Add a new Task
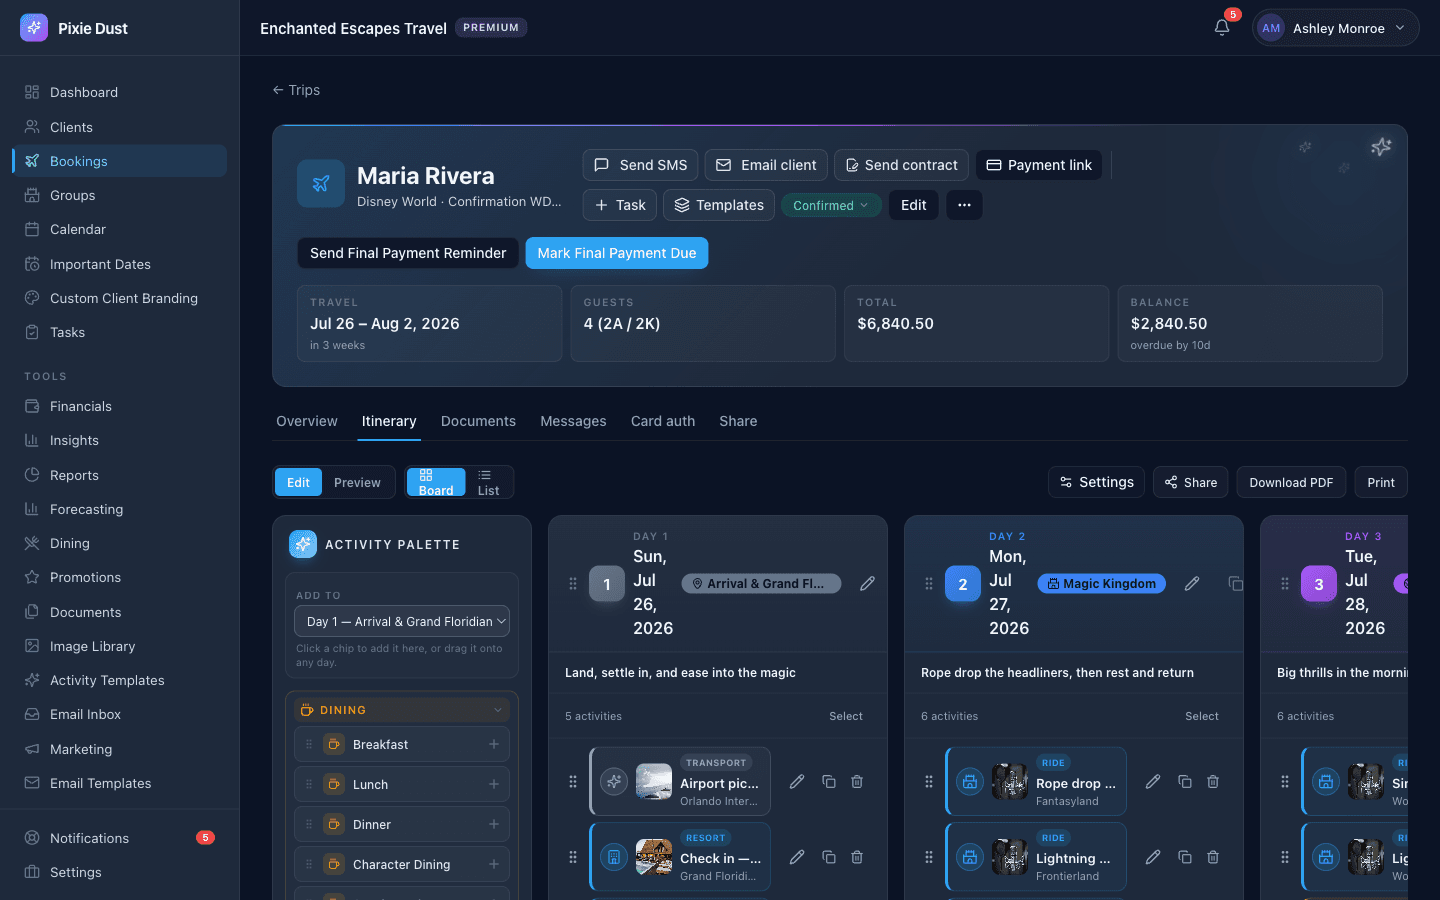The width and height of the screenshot is (1440, 900). click(620, 205)
